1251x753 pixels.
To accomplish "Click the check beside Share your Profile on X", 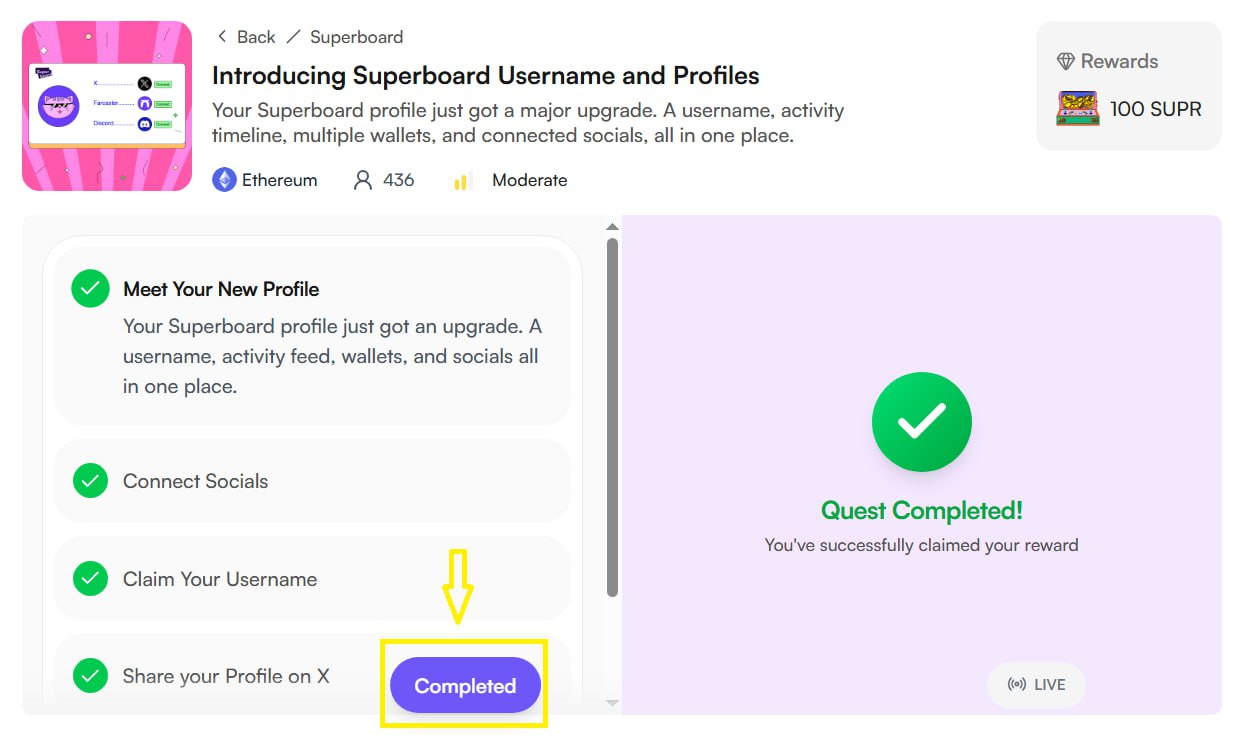I will pos(90,676).
